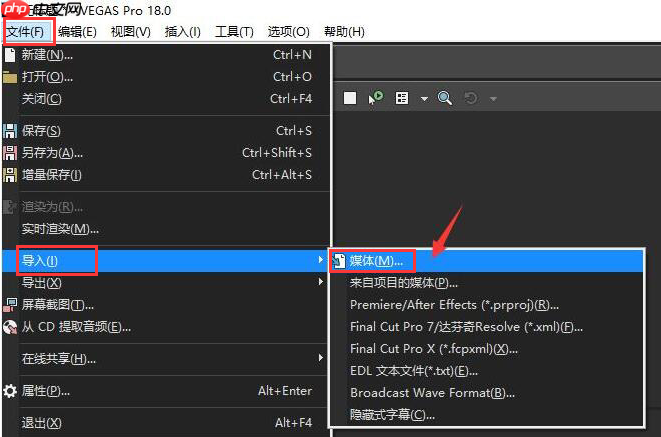
Task: Select the 导入(I) menu item
Action: 166,261
